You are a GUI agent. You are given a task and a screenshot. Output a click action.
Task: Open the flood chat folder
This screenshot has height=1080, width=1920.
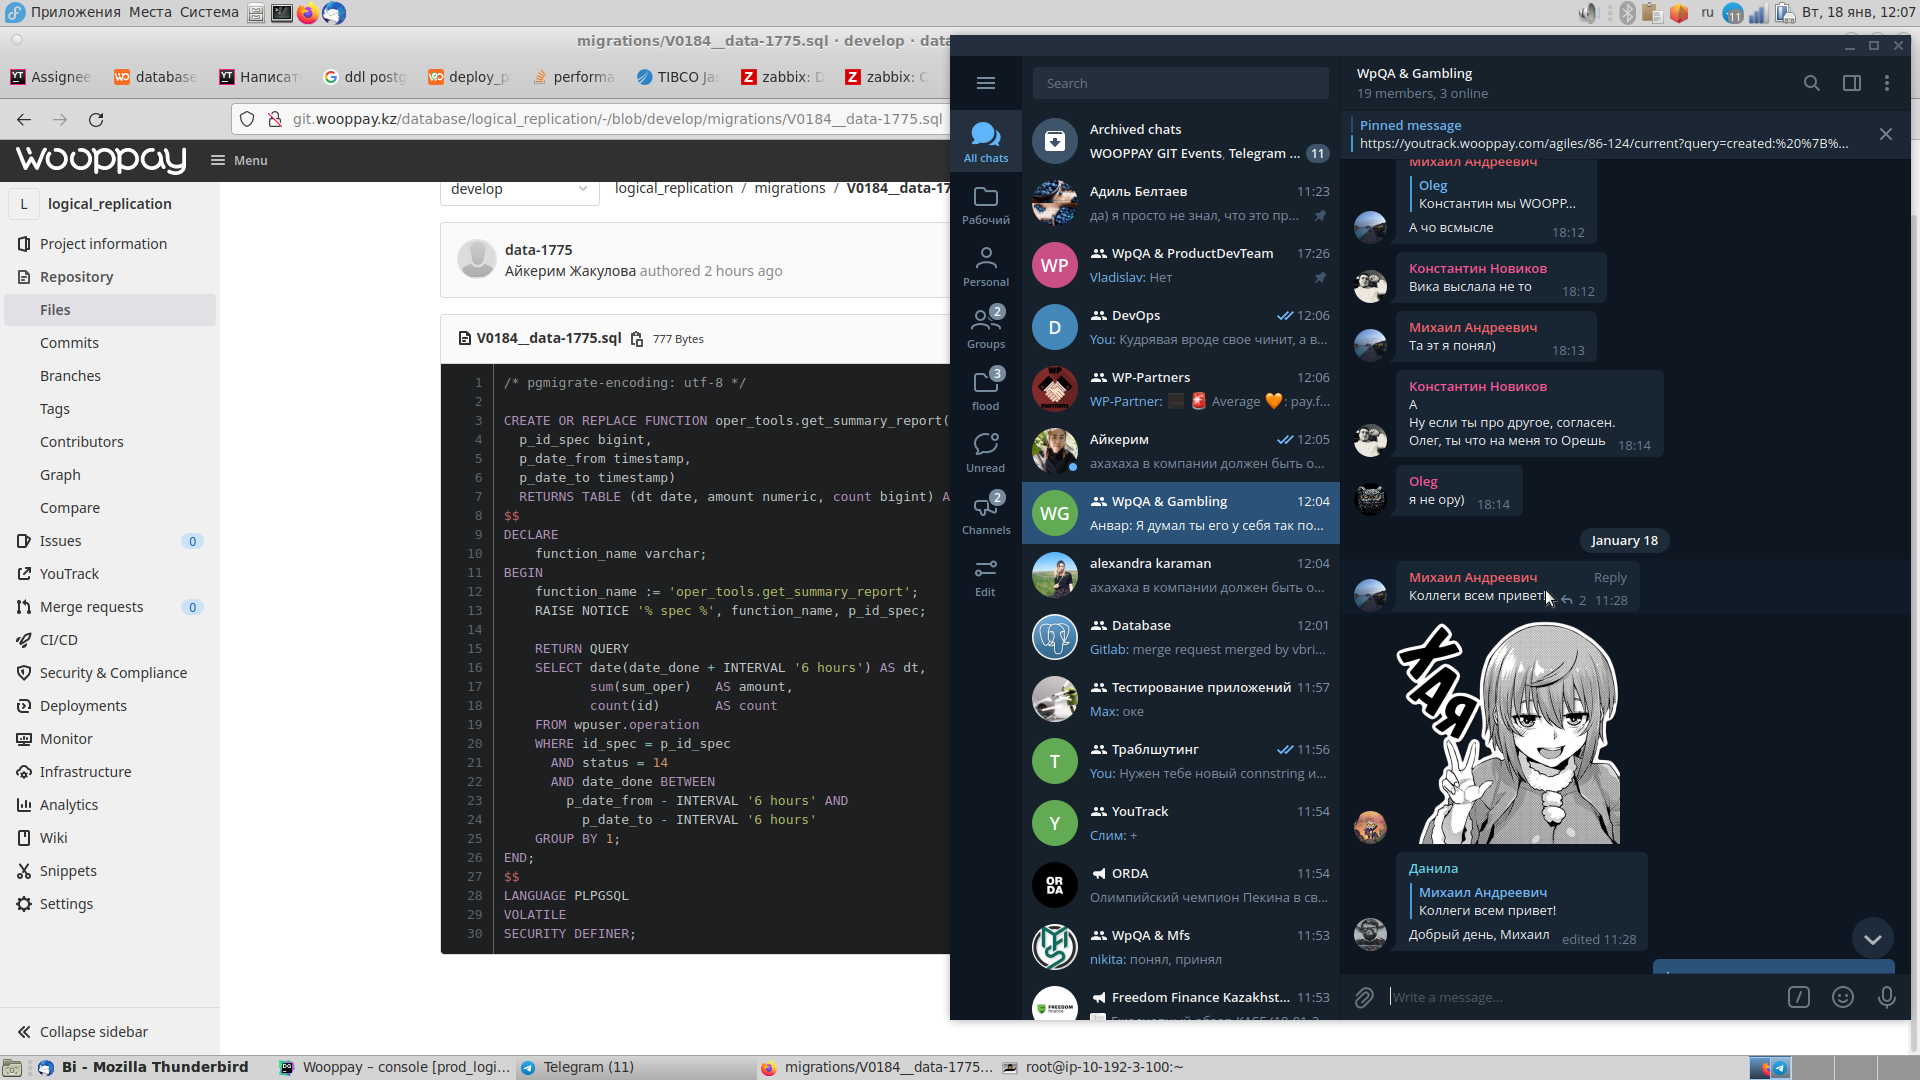tap(985, 390)
